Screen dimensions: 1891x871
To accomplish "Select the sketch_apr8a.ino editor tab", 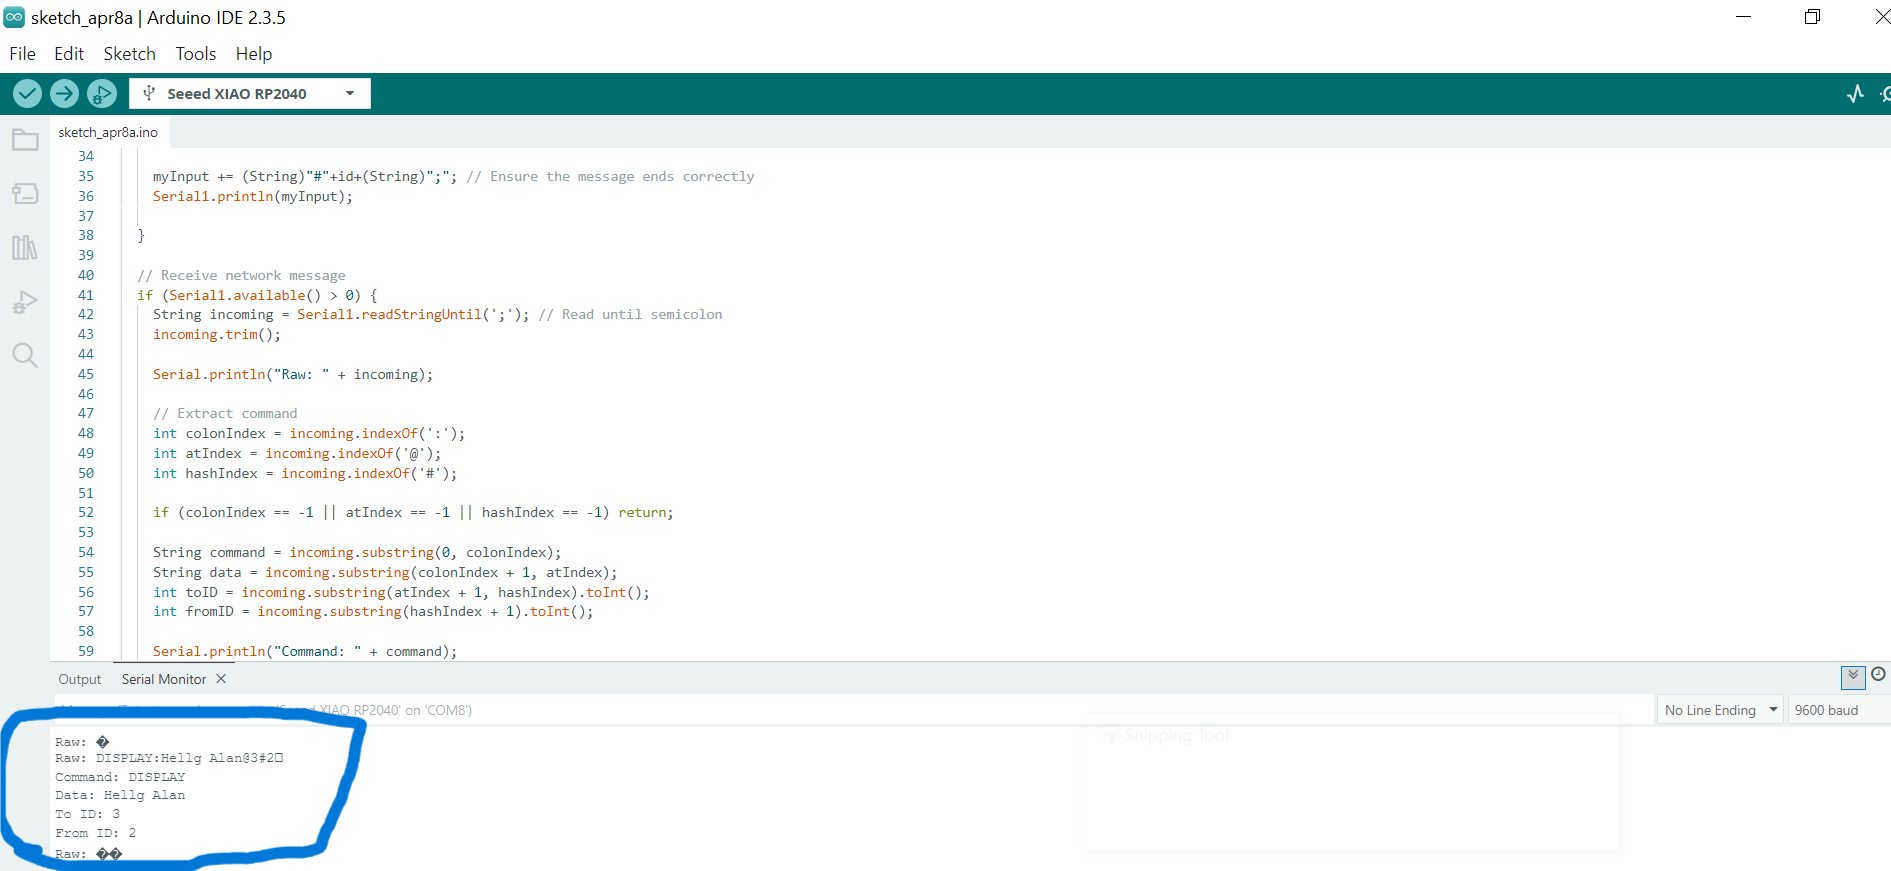I will tap(108, 132).
